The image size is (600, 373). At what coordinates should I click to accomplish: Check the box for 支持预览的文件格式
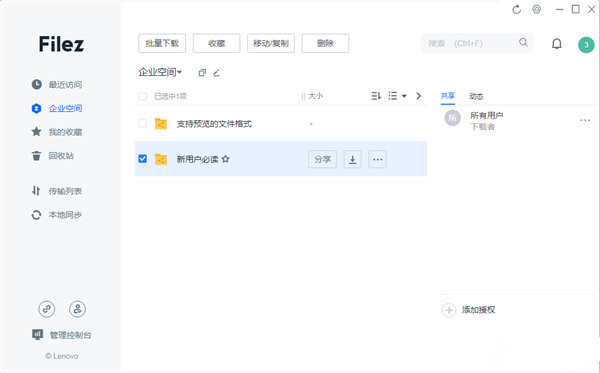click(142, 123)
